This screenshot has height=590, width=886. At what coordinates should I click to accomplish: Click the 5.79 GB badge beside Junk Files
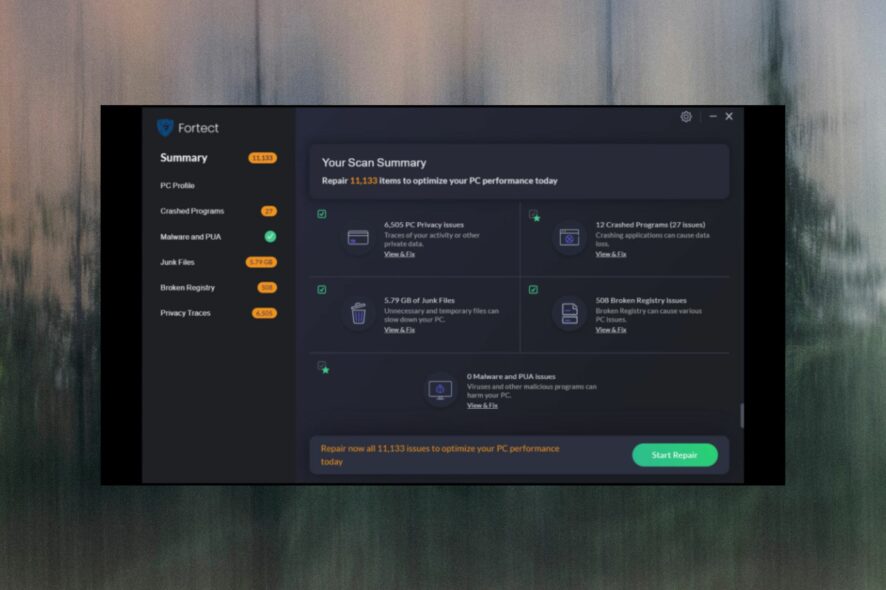[261, 262]
